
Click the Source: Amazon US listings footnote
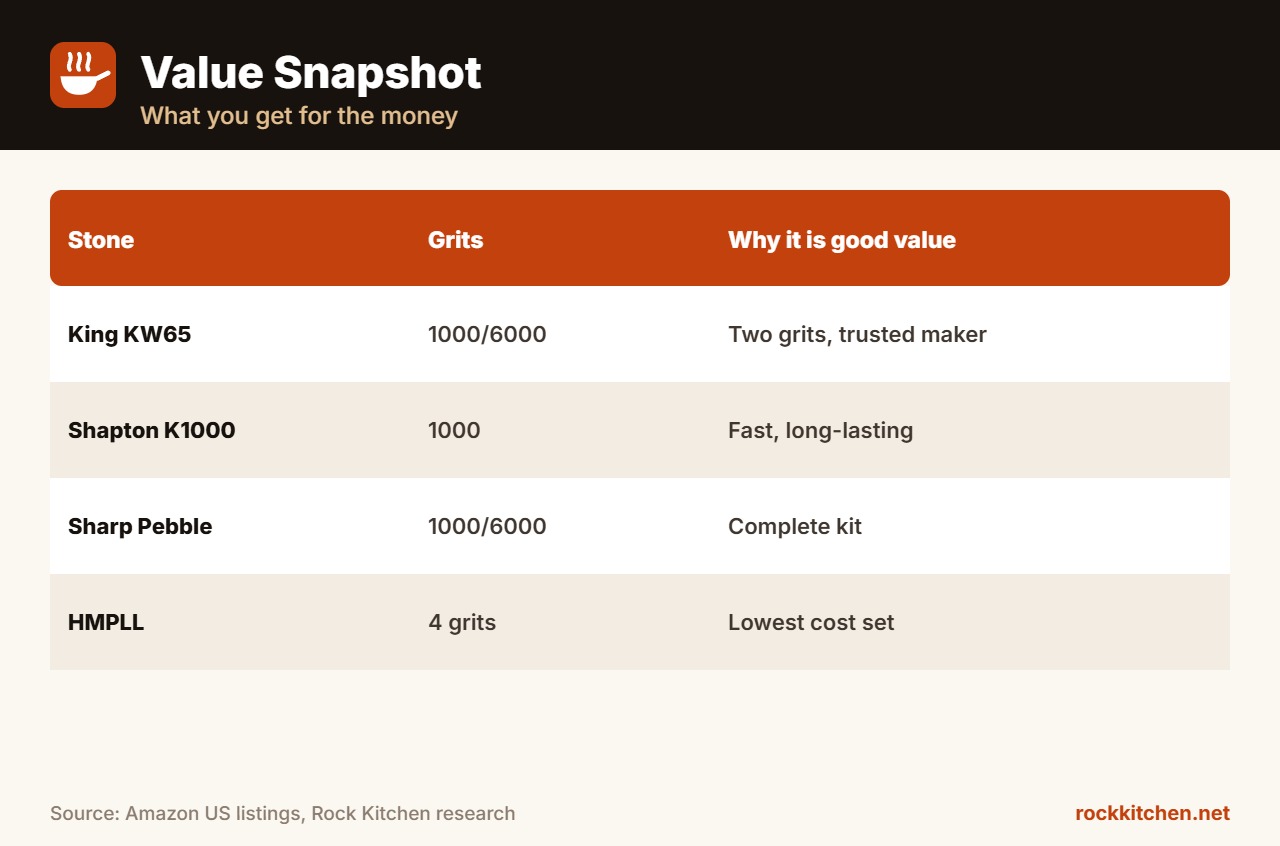[x=283, y=813]
